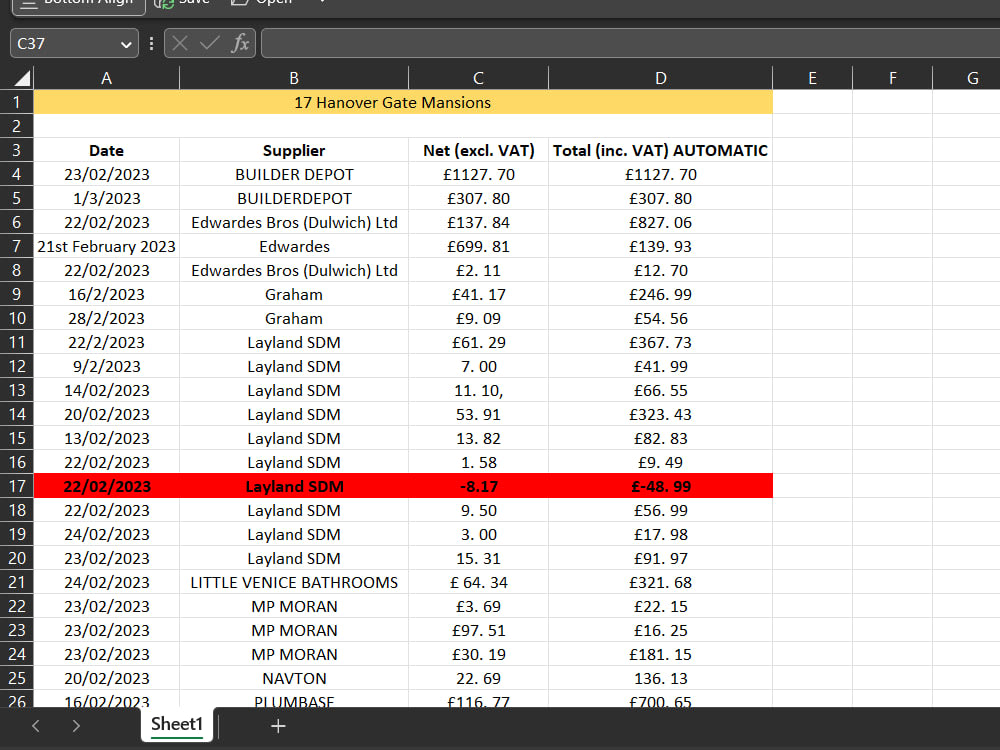
Task: Click the '21st February 2023' date cell
Action: pos(107,246)
